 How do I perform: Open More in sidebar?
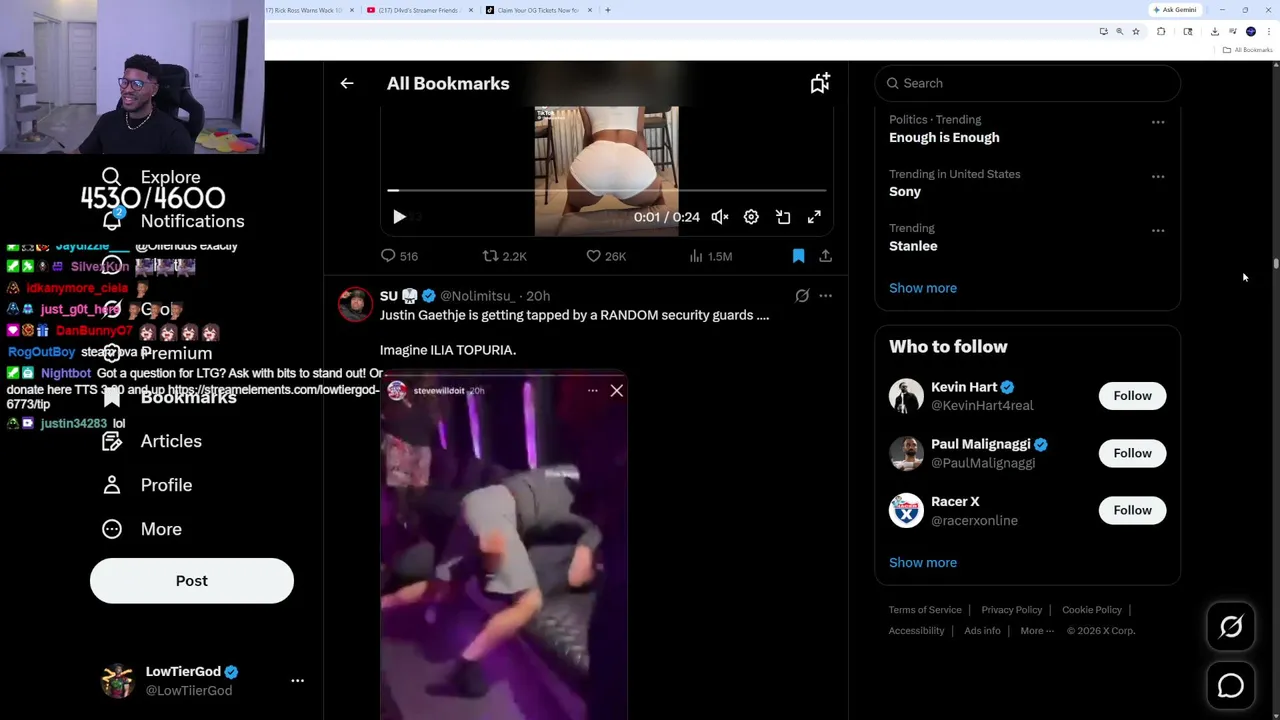[x=142, y=529]
